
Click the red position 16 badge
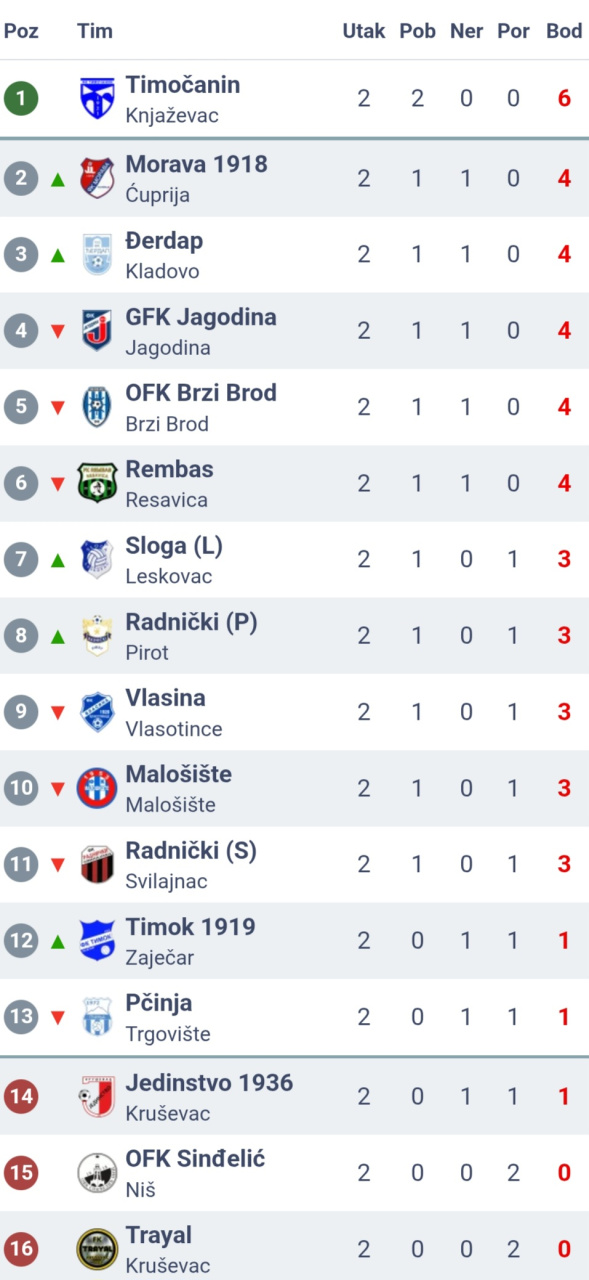click(x=21, y=1249)
